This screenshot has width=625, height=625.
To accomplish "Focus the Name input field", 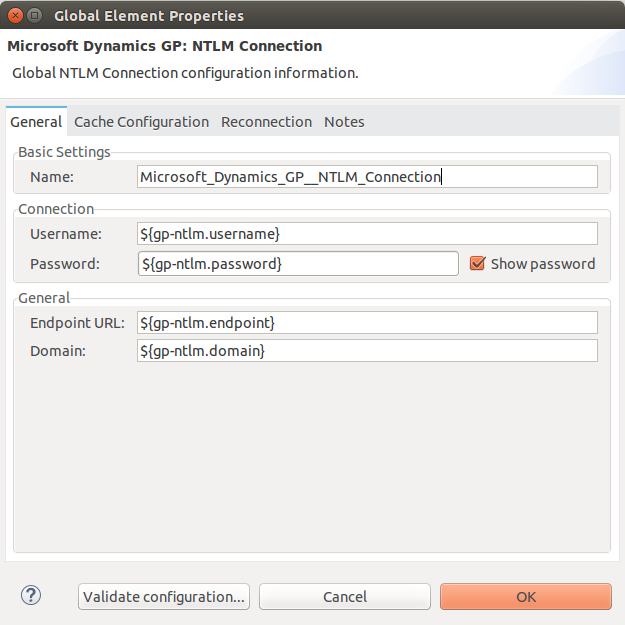I will coord(367,177).
